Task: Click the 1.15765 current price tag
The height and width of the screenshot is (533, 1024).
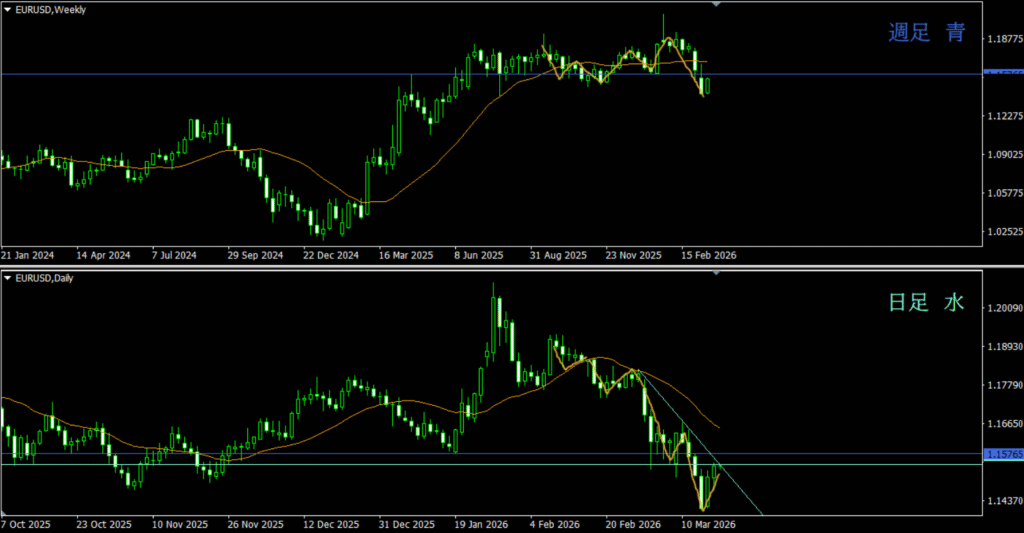Action: 1002,454
